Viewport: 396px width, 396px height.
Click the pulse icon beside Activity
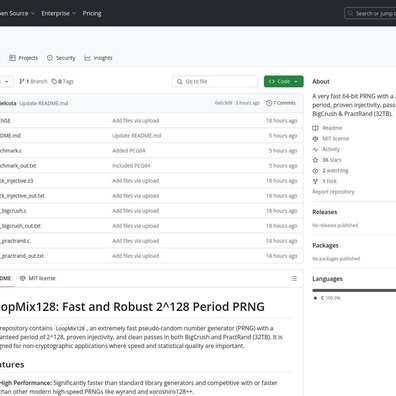(315, 149)
